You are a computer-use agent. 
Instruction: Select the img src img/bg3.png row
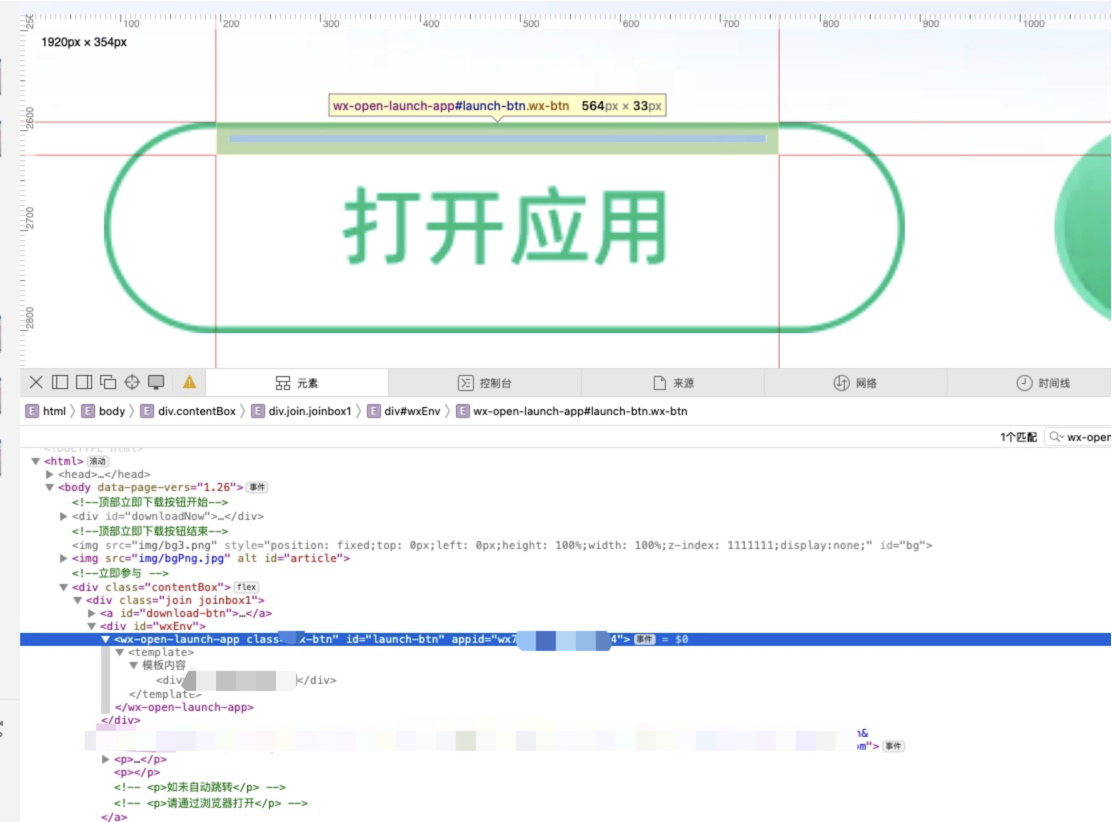point(501,545)
